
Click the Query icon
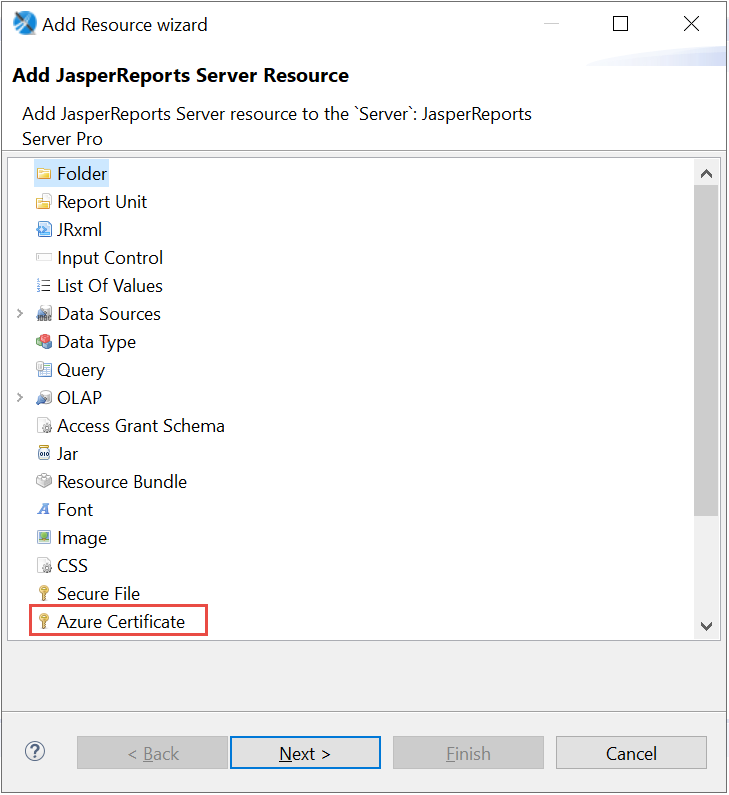pos(44,370)
